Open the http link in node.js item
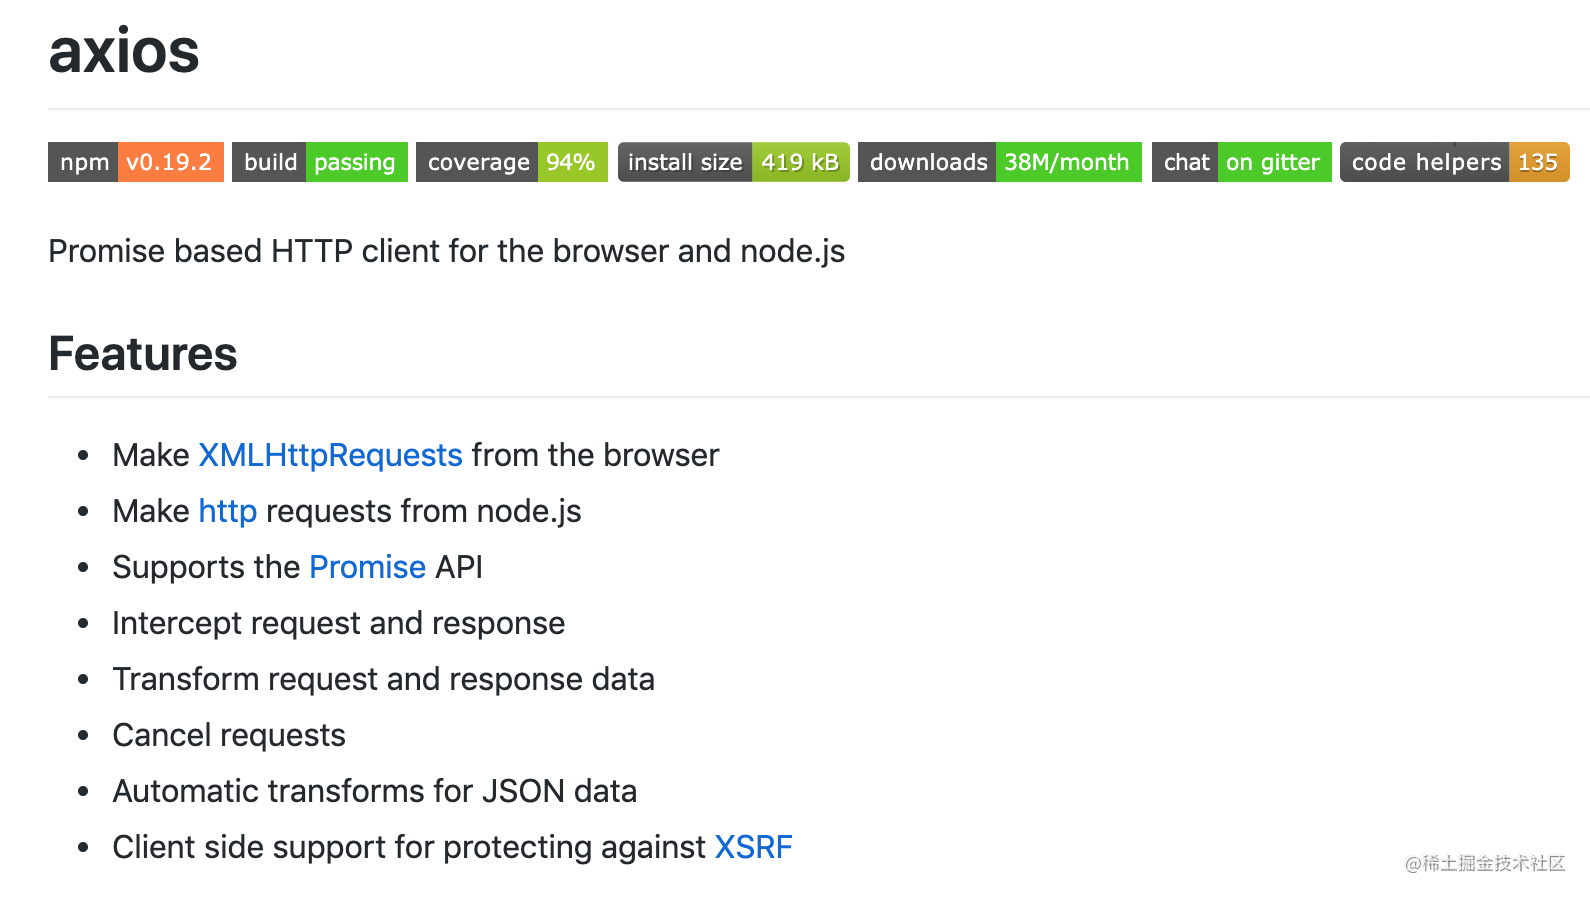 [228, 511]
